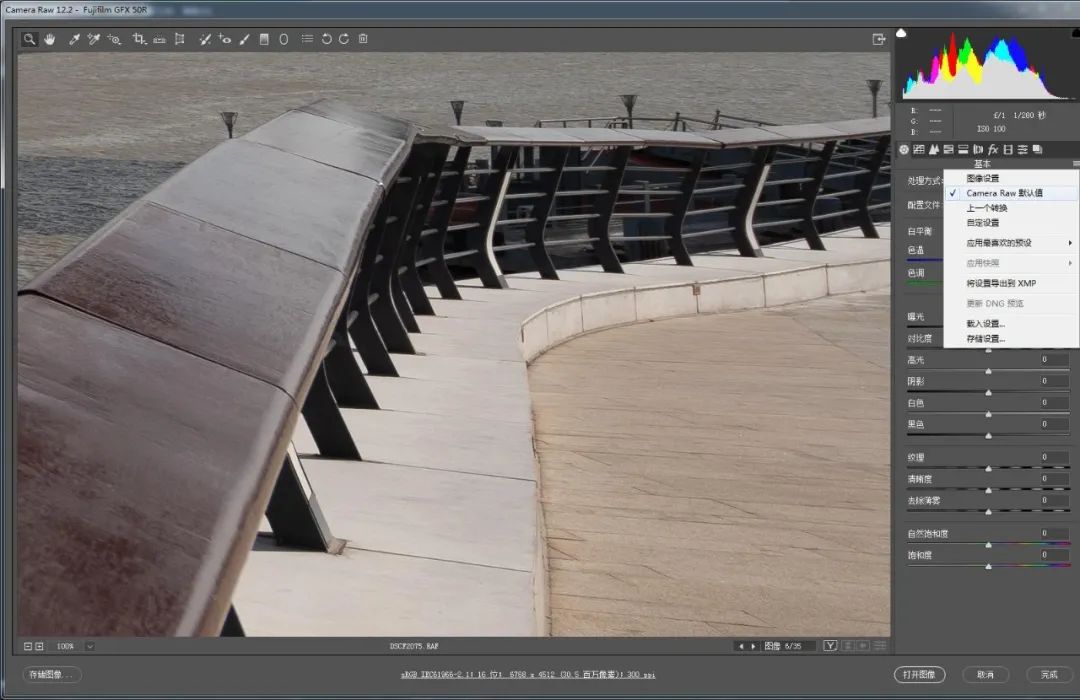Click the trash delete icon

click(363, 39)
